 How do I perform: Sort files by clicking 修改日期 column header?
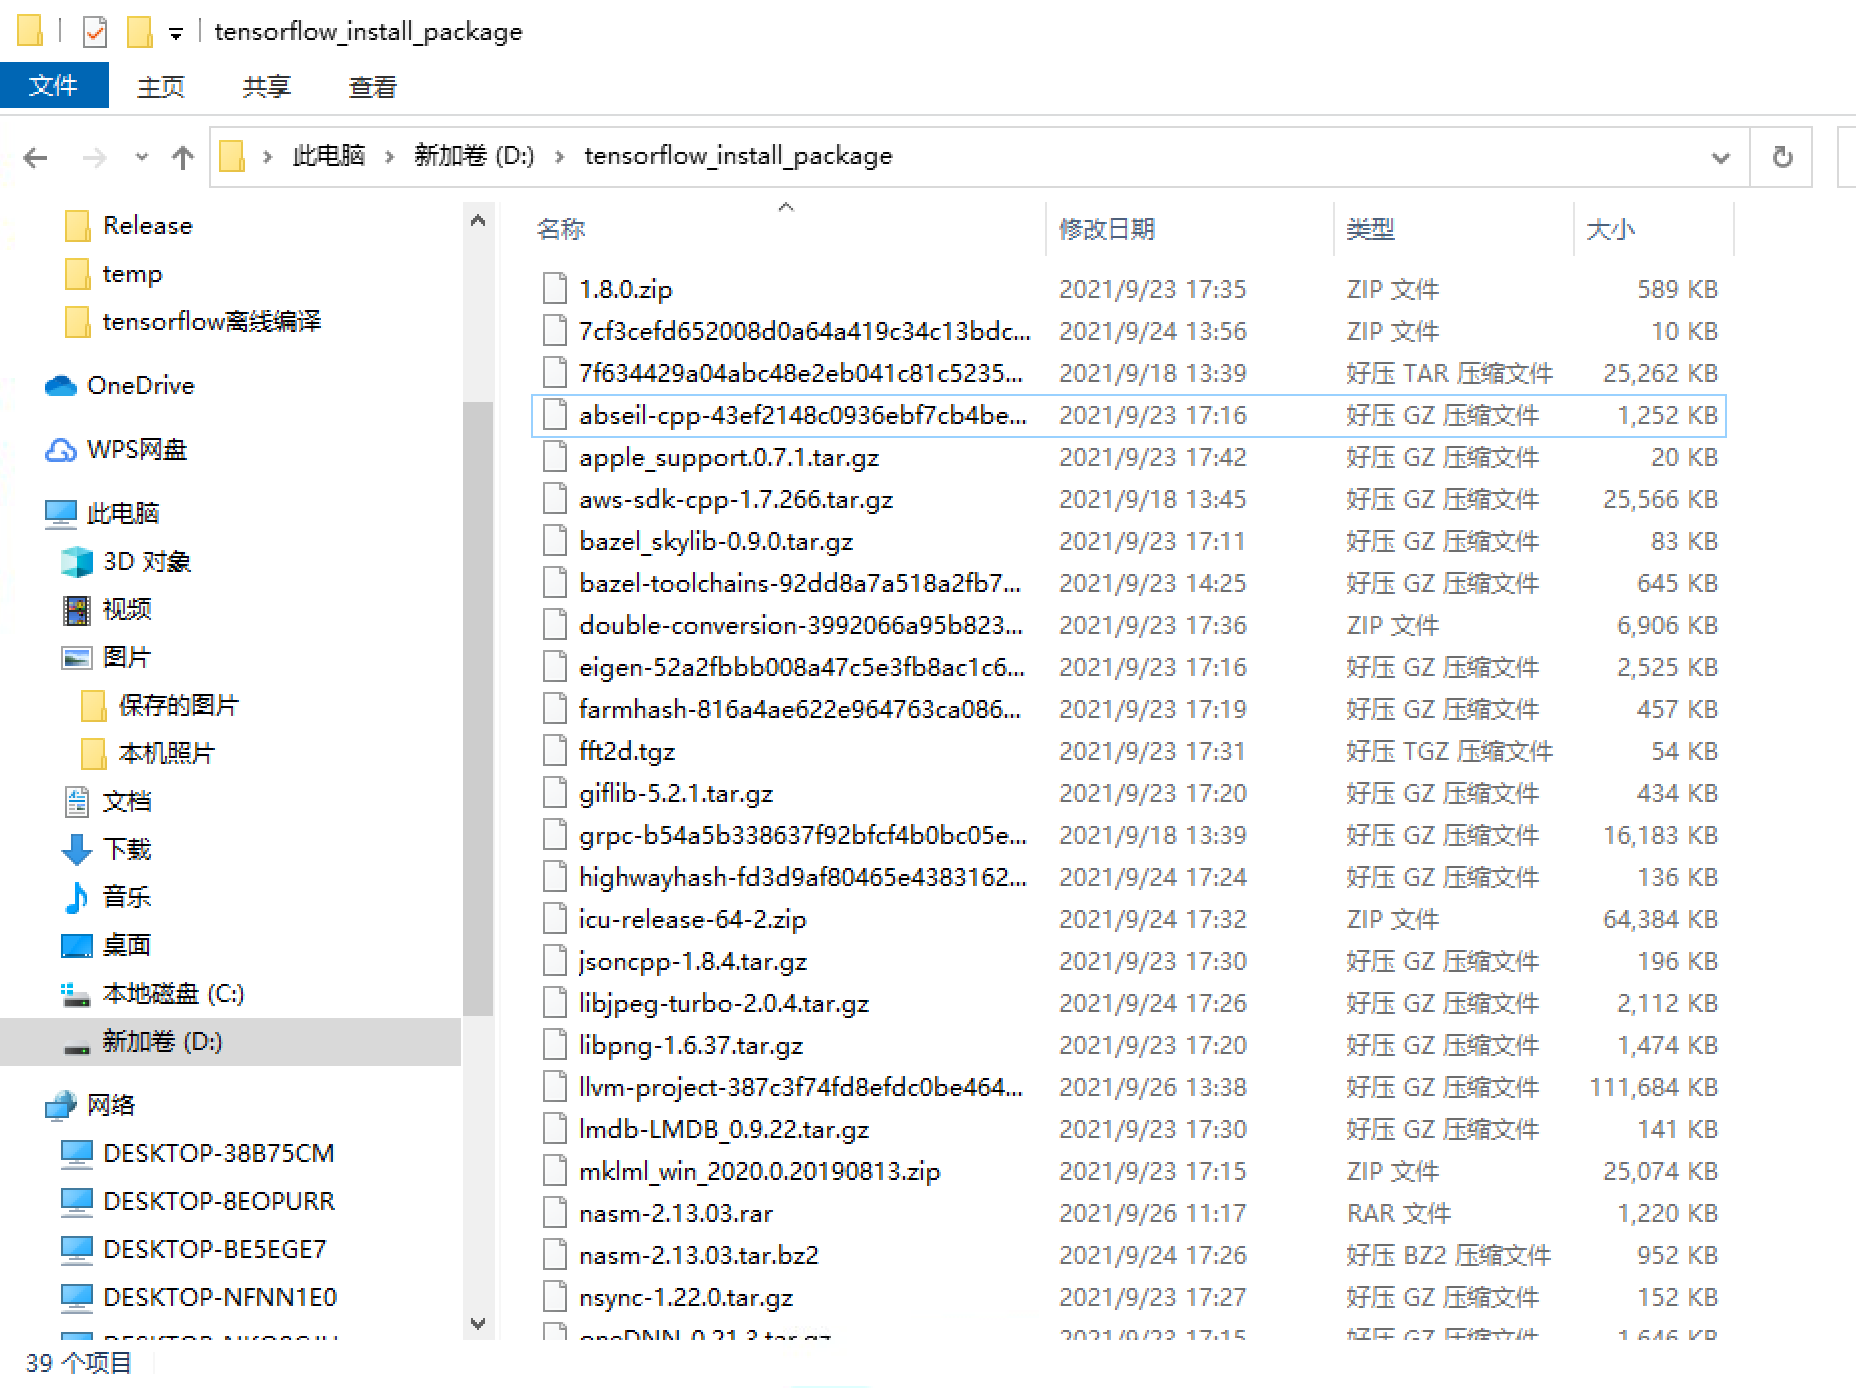(1105, 228)
